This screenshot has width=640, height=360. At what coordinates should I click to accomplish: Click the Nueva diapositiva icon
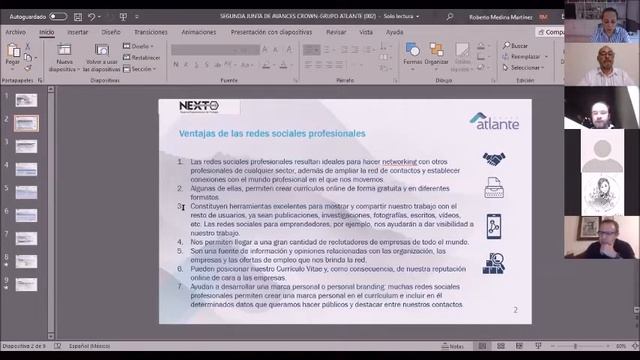(x=64, y=50)
